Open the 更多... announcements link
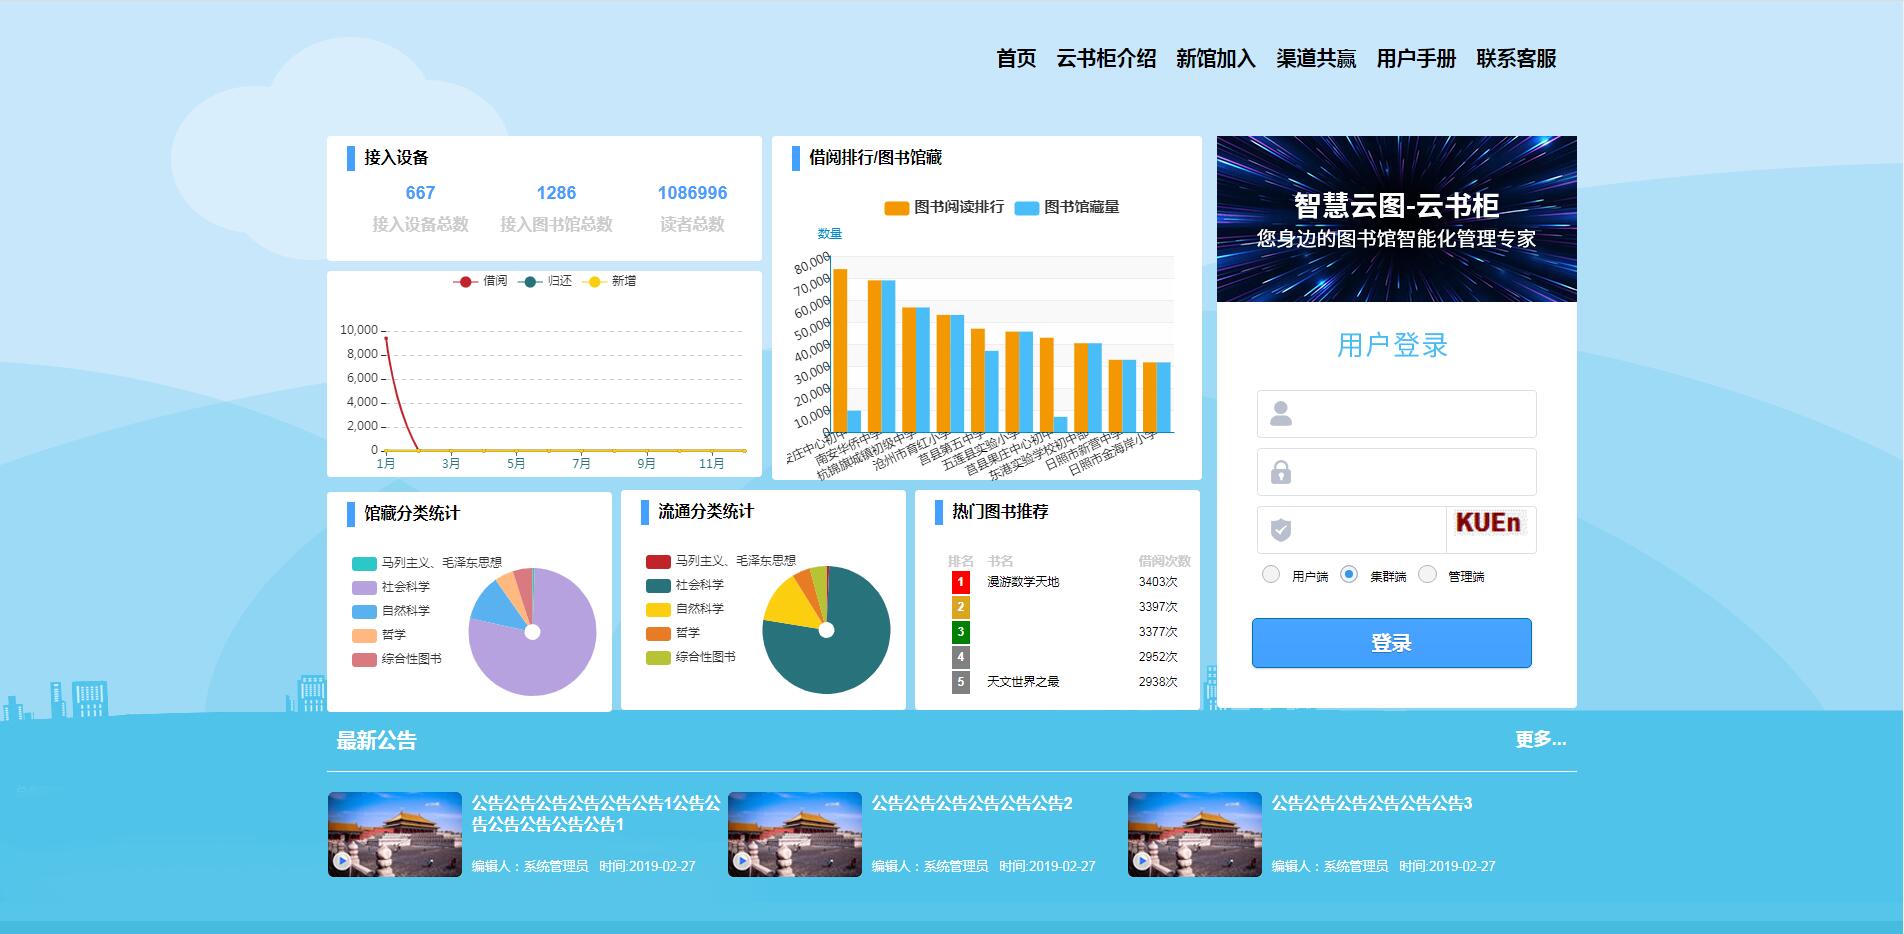The width and height of the screenshot is (1904, 934). [x=1540, y=740]
